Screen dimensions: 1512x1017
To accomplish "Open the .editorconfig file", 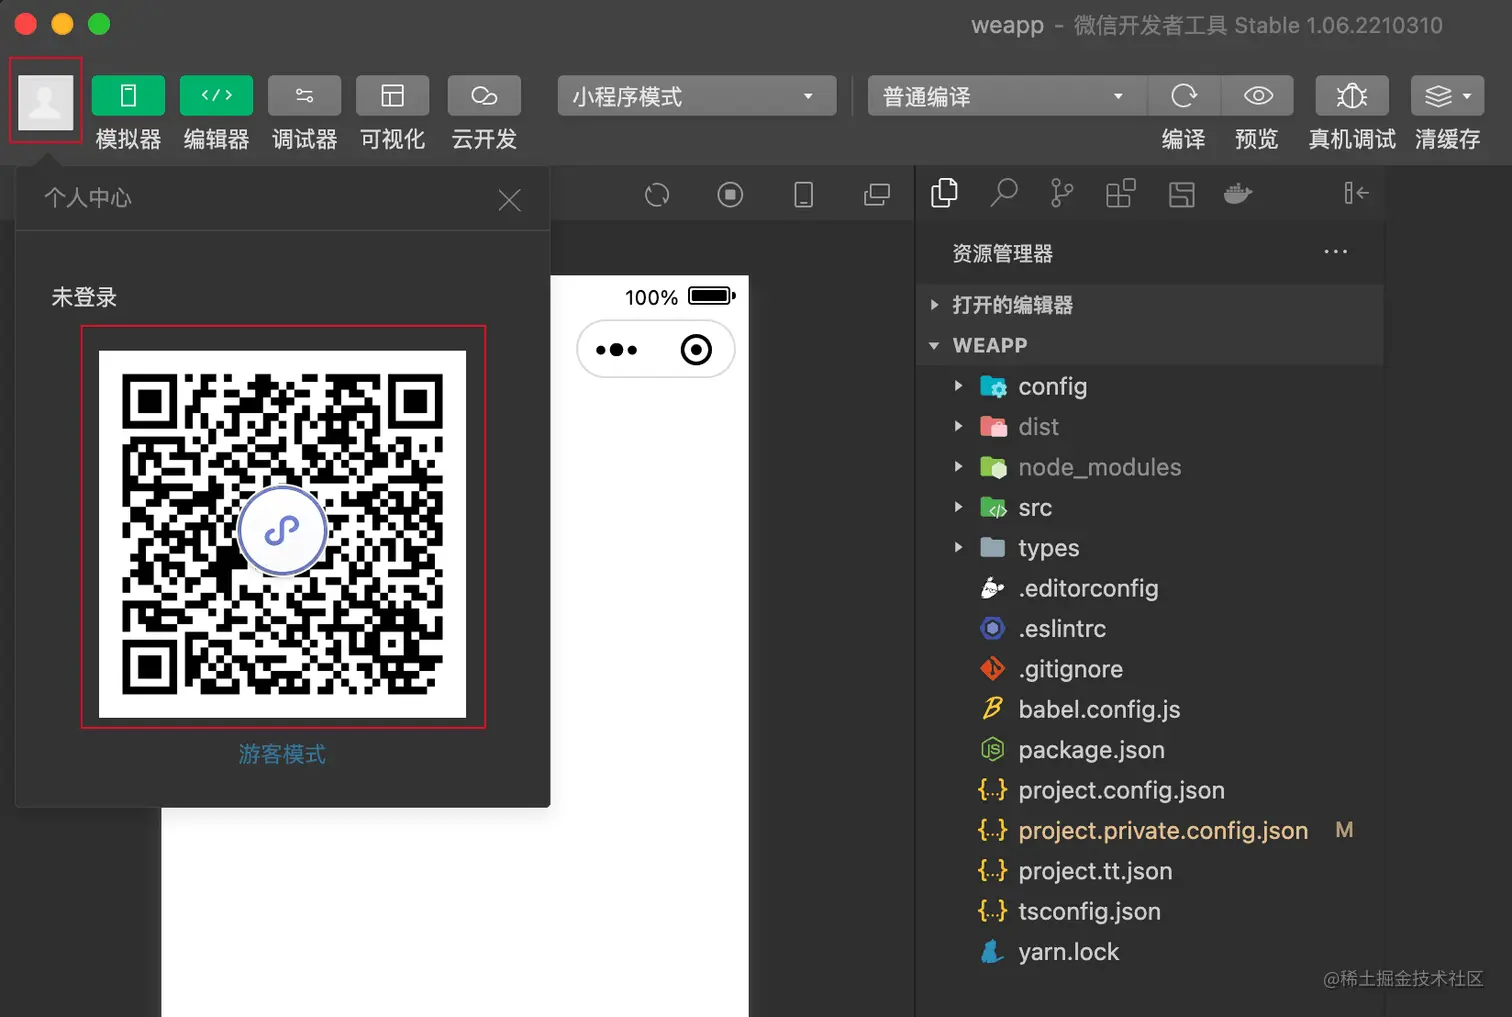I will tap(1150, 588).
